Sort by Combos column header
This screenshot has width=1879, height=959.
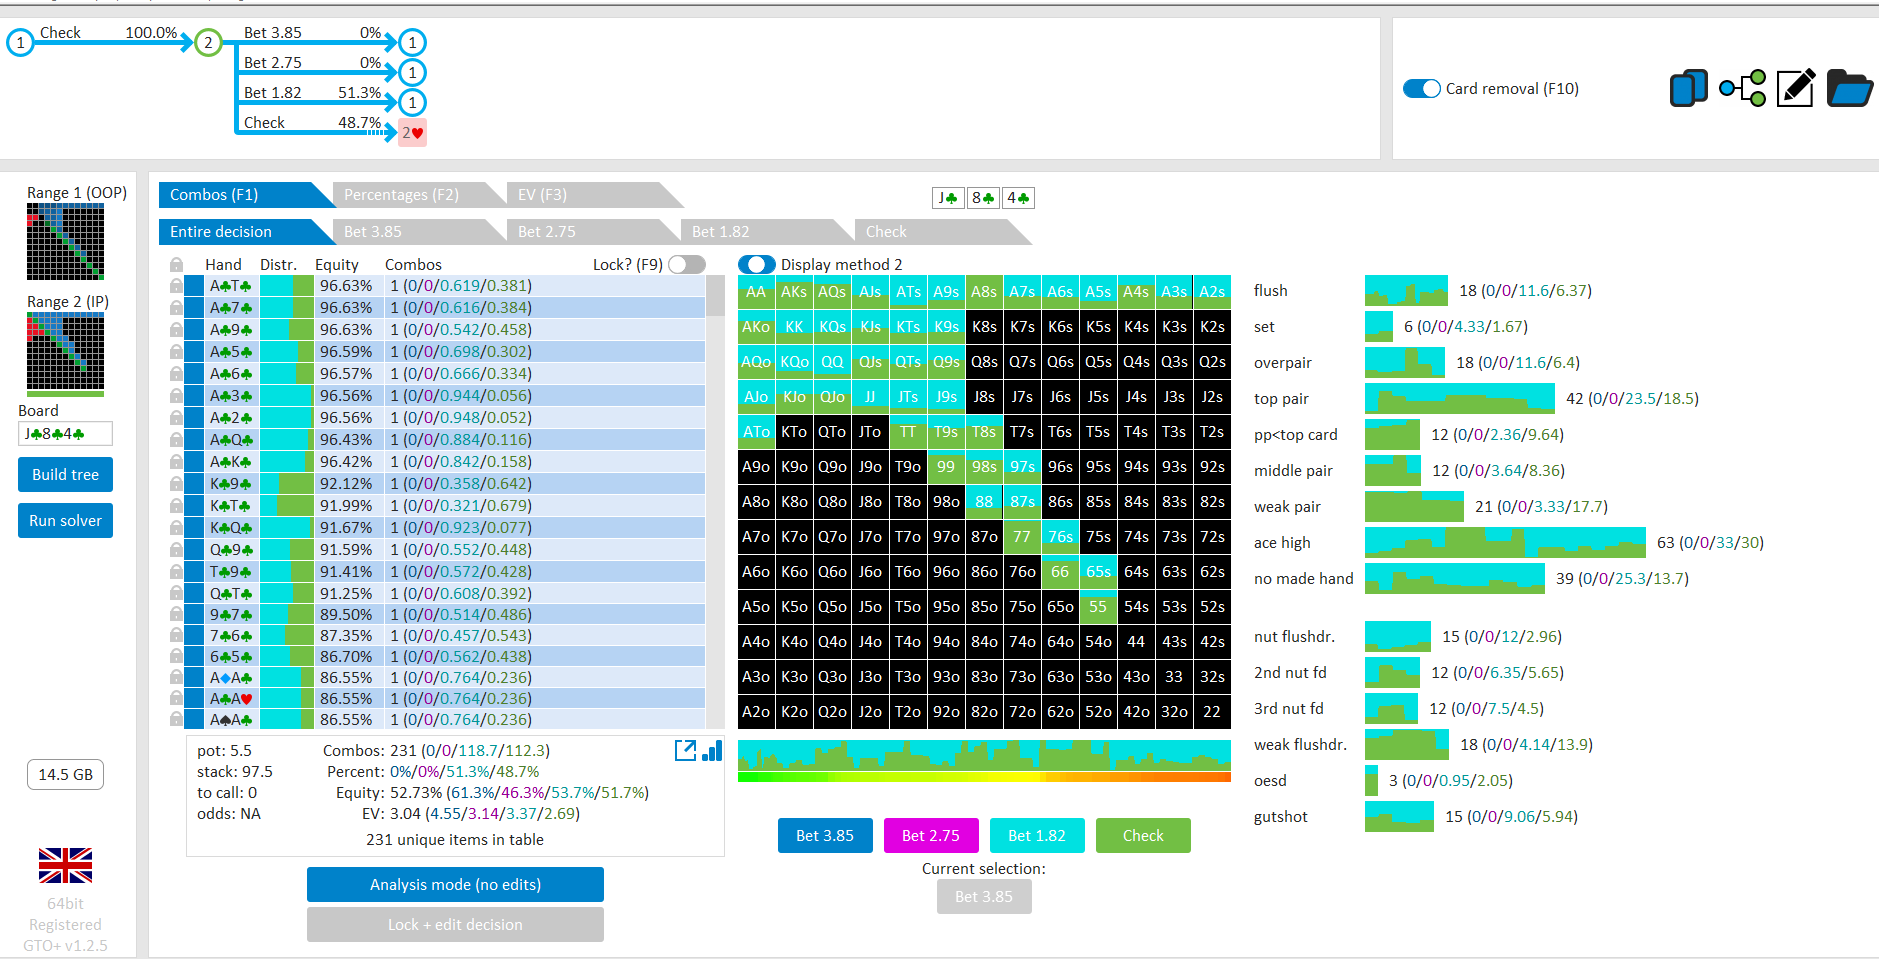[x=413, y=265]
